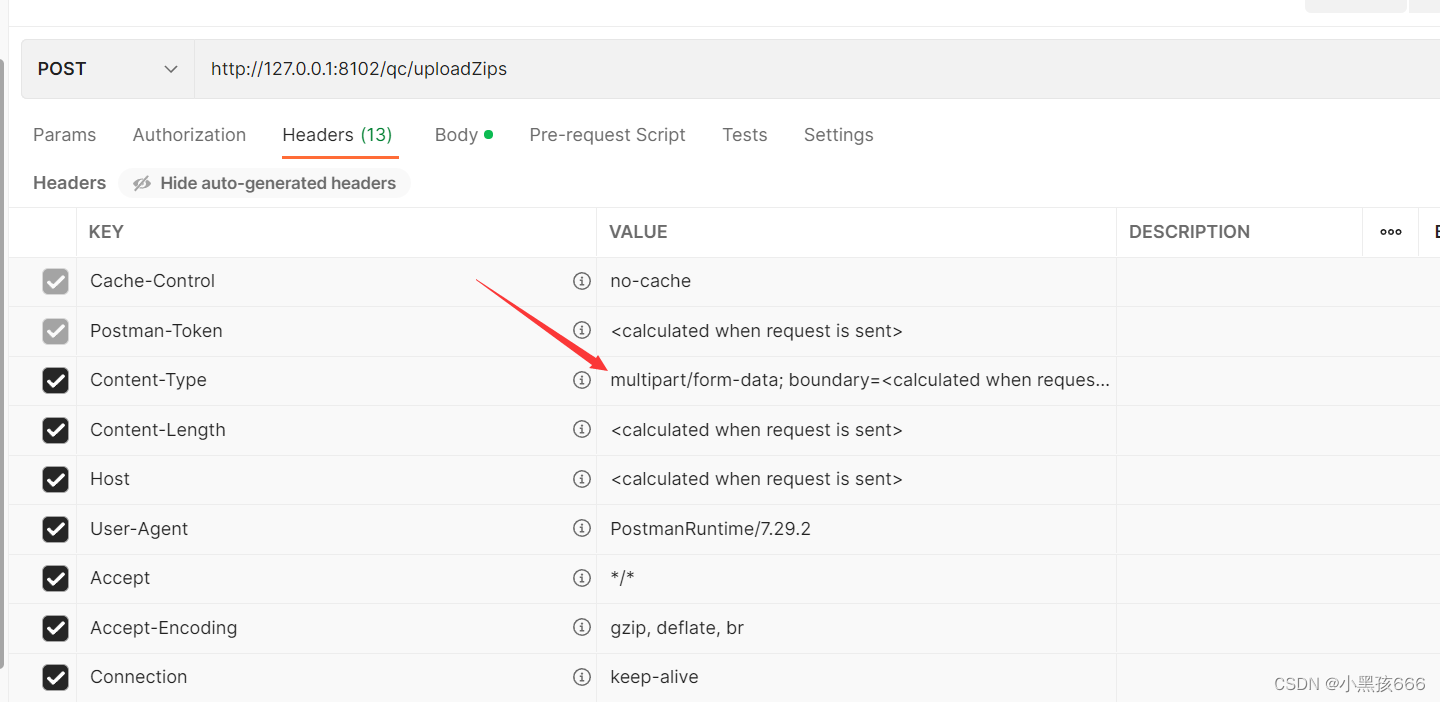Open the three-dot menu in the headers table

tap(1390, 231)
